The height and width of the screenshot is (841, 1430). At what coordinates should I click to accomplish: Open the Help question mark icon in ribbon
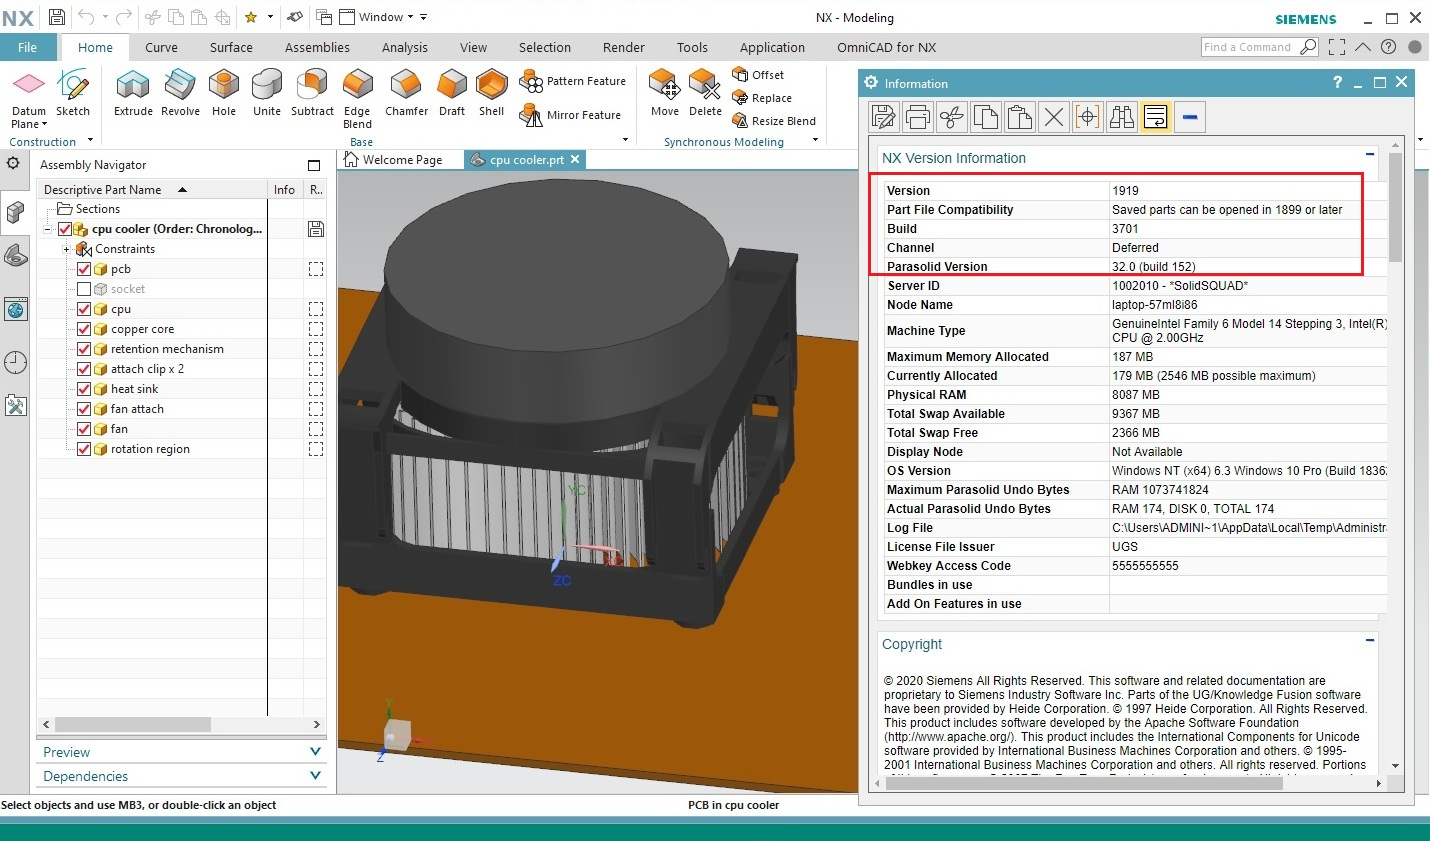(1388, 47)
